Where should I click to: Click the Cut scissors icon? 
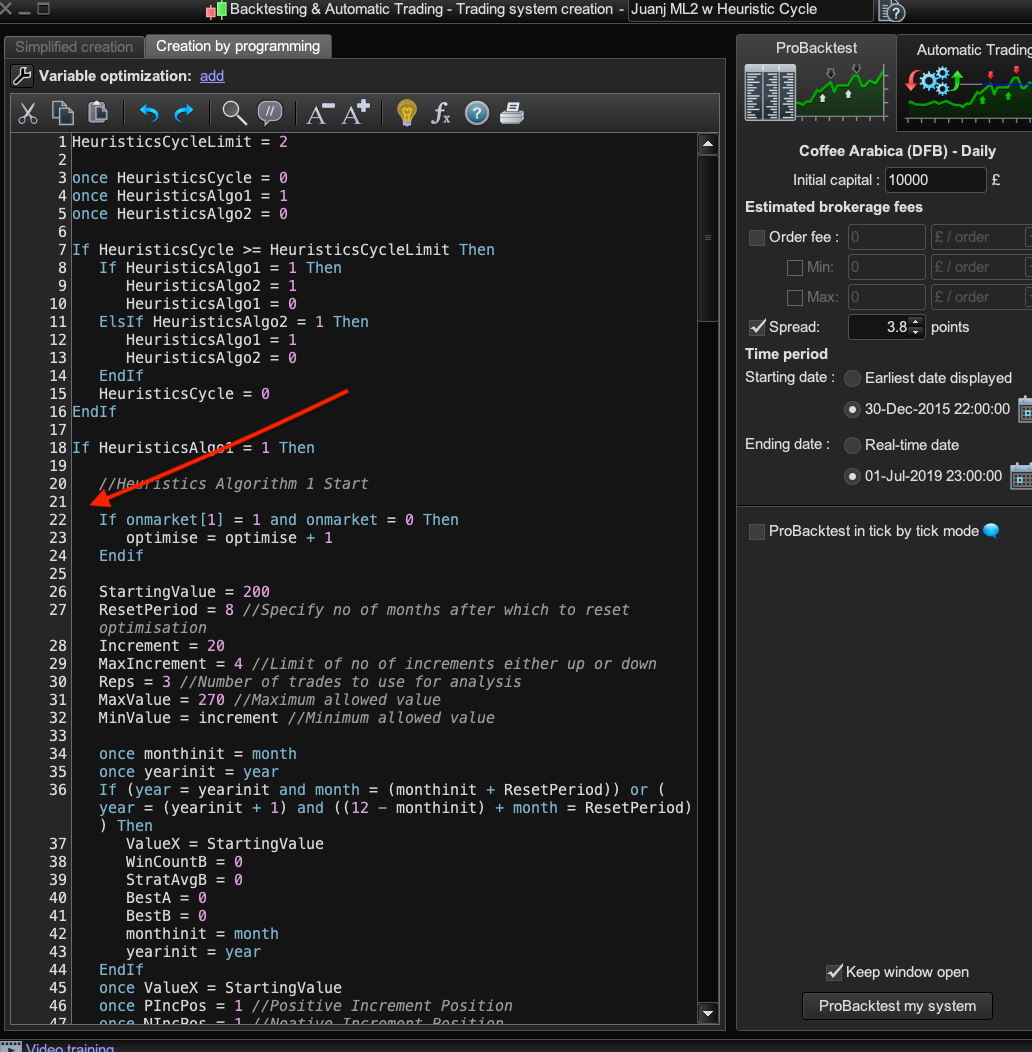pyautogui.click(x=28, y=113)
